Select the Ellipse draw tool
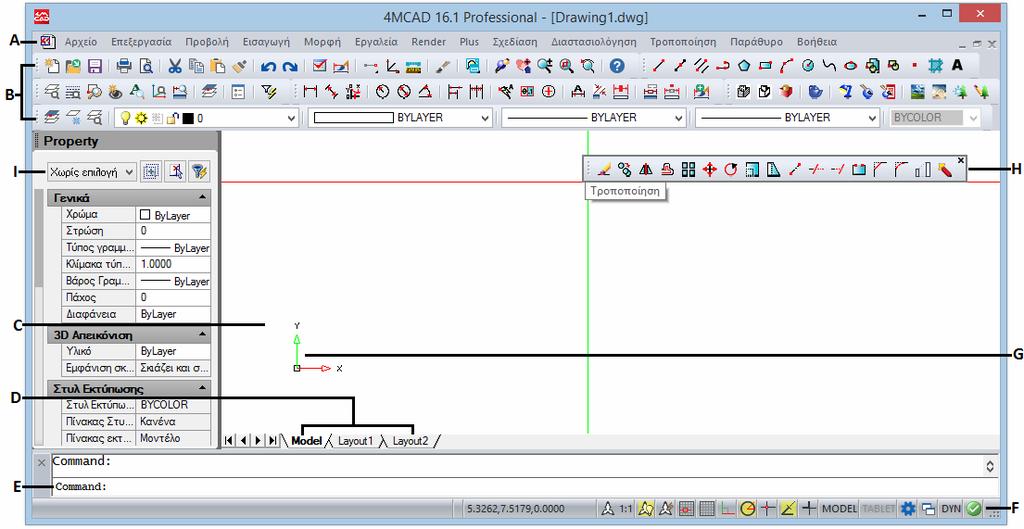This screenshot has height=529, width=1024. (x=850, y=66)
